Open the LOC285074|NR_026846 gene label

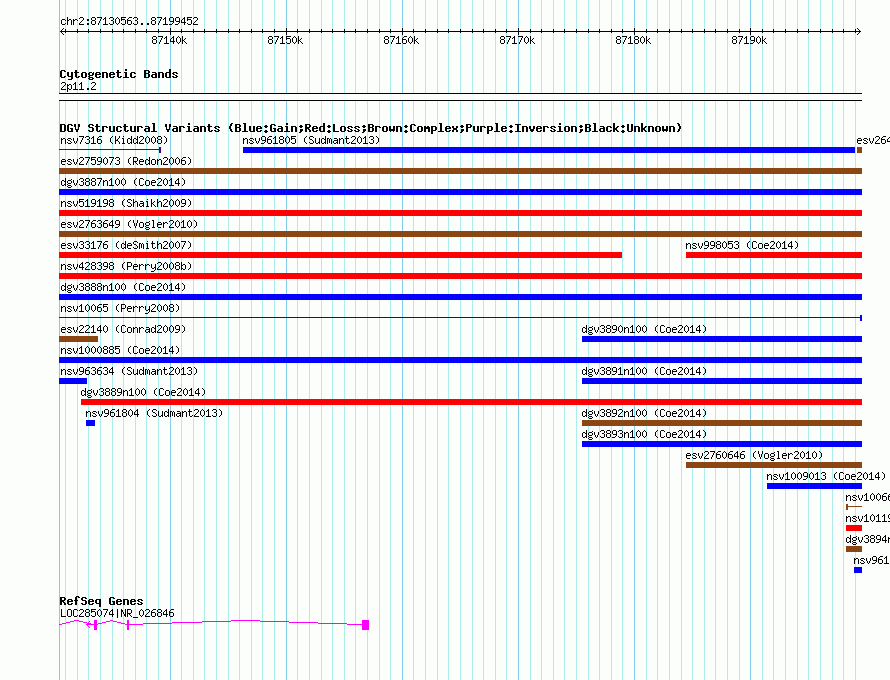click(x=117, y=613)
